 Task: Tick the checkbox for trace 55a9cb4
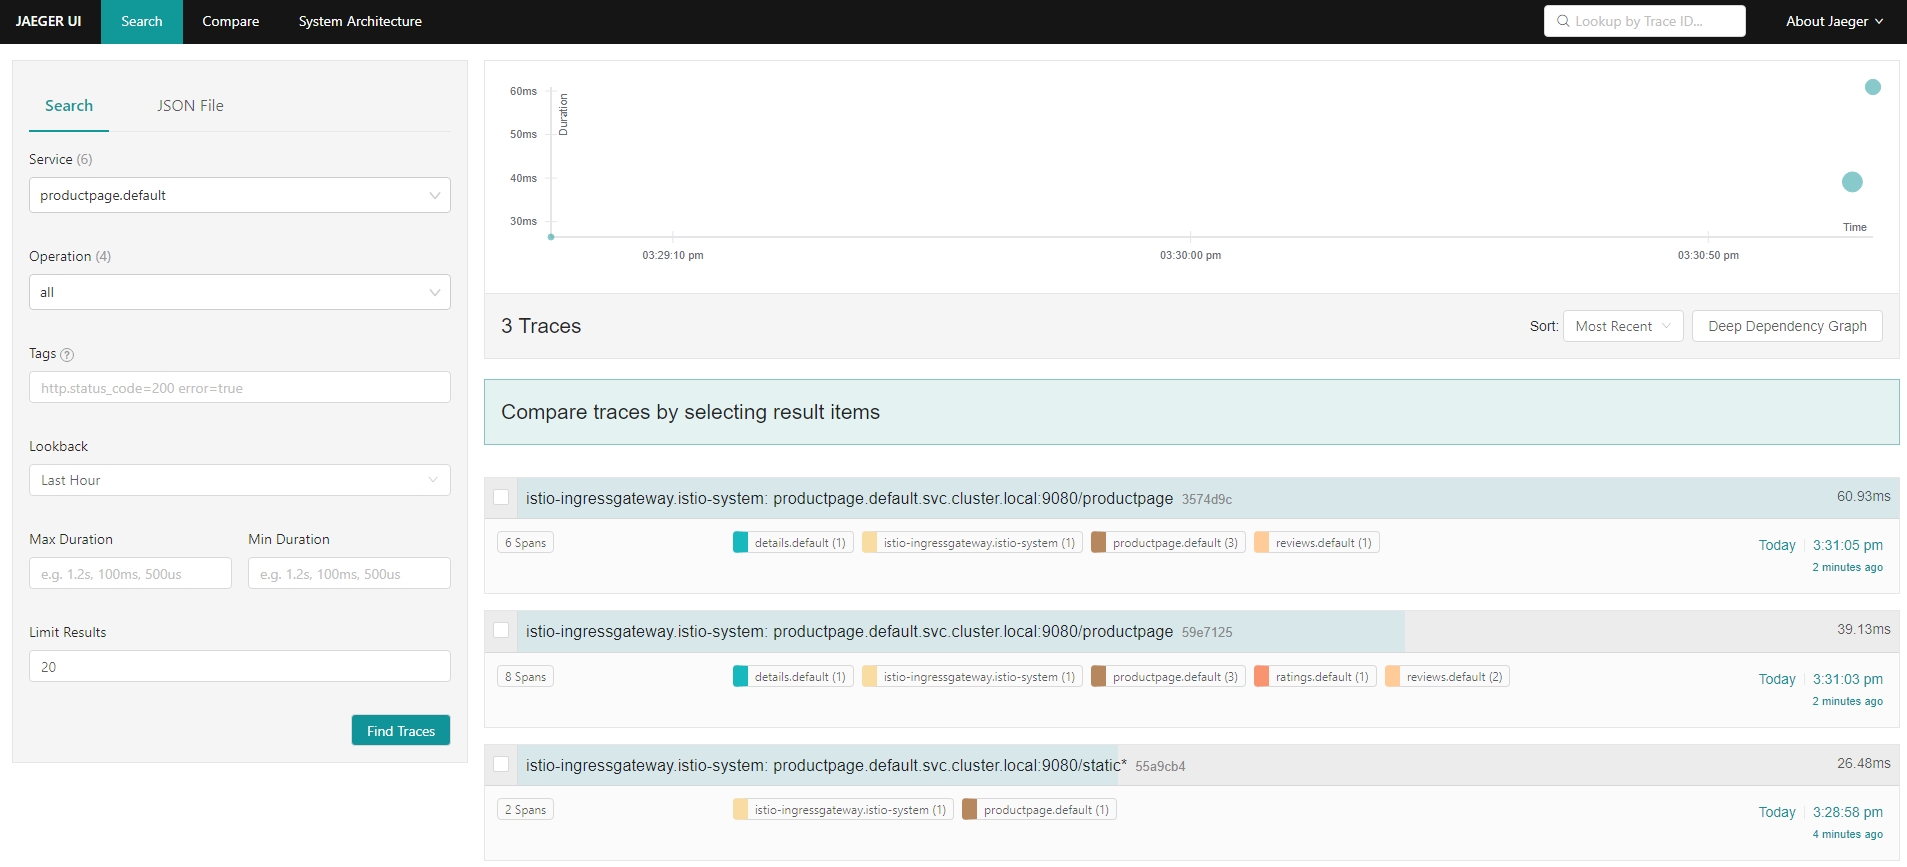pyautogui.click(x=501, y=764)
